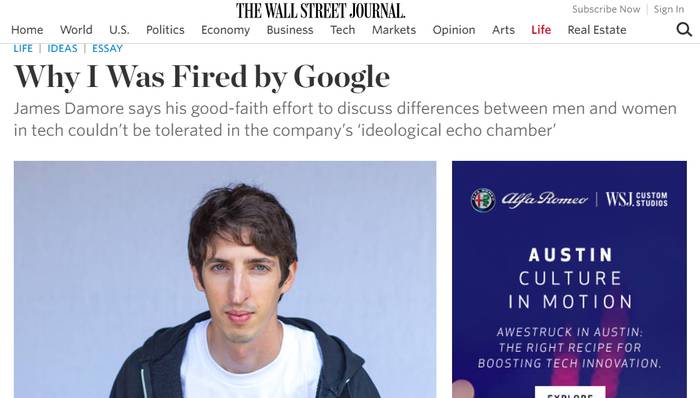Open the Opinion section

454,30
